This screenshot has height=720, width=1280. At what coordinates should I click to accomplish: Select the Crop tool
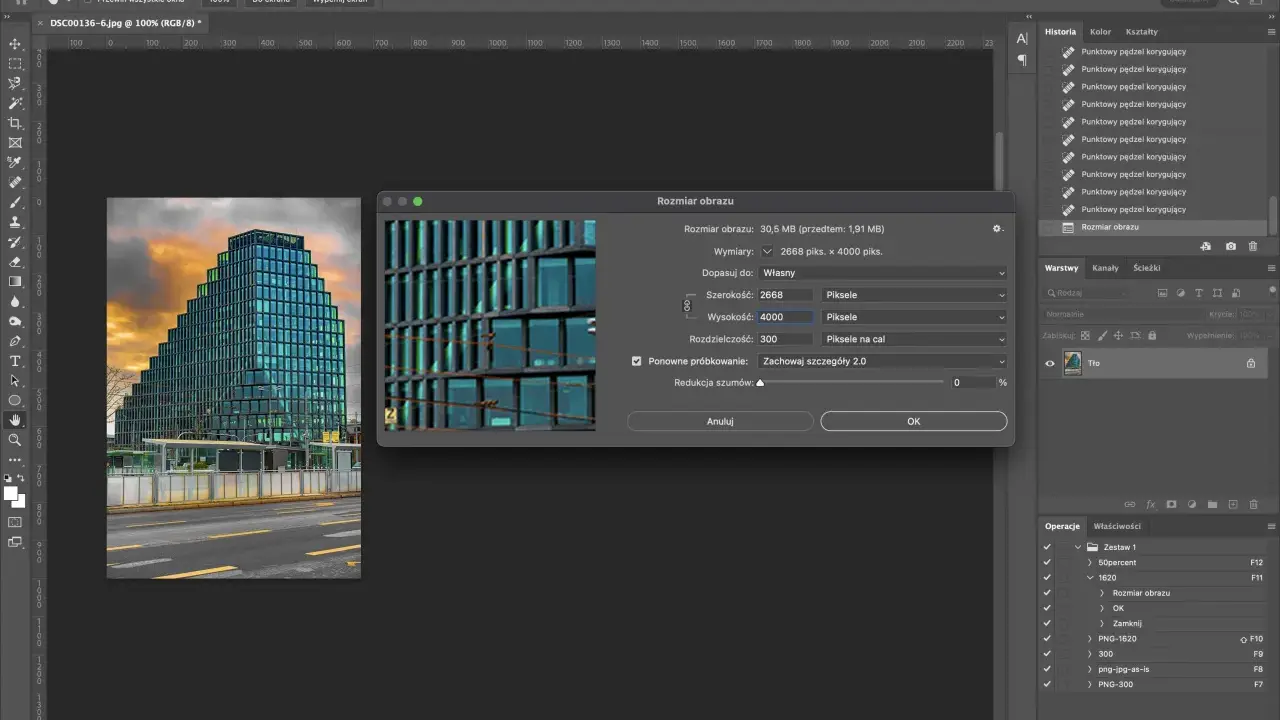point(15,123)
